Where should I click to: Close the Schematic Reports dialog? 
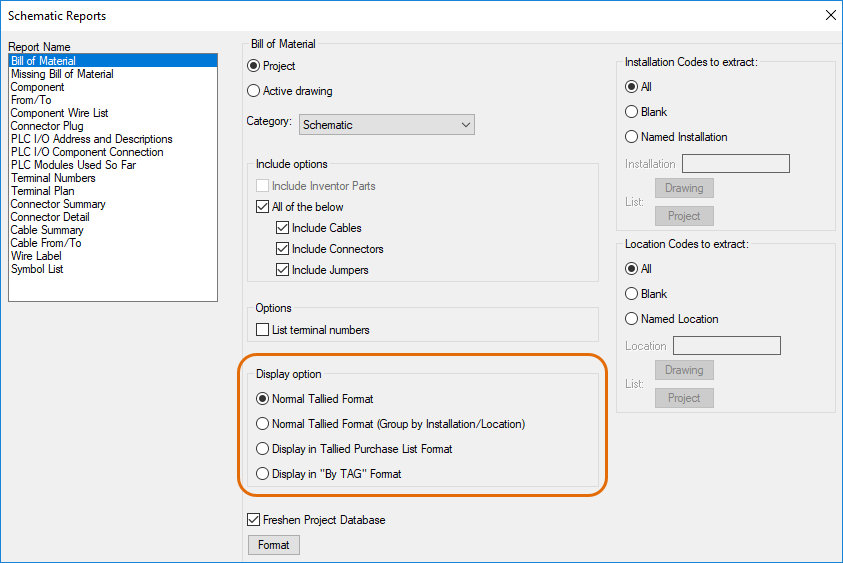[829, 15]
